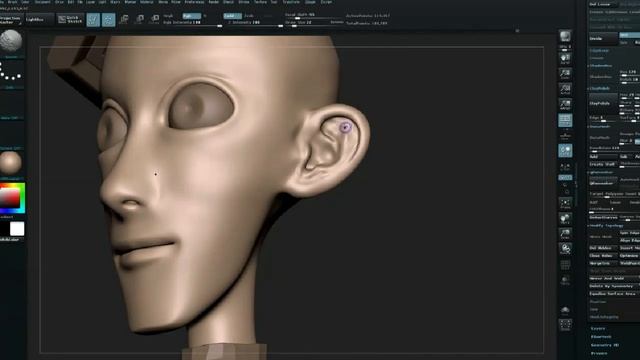Image resolution: width=640 pixels, height=360 pixels.
Task: Toggle Persp perspective view
Action: [565, 120]
